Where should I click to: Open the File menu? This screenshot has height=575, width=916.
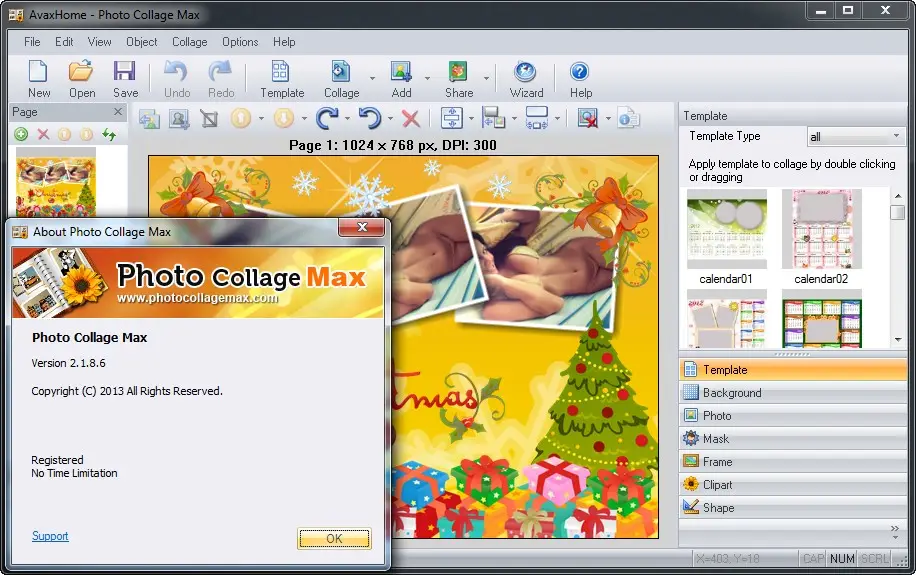point(32,42)
